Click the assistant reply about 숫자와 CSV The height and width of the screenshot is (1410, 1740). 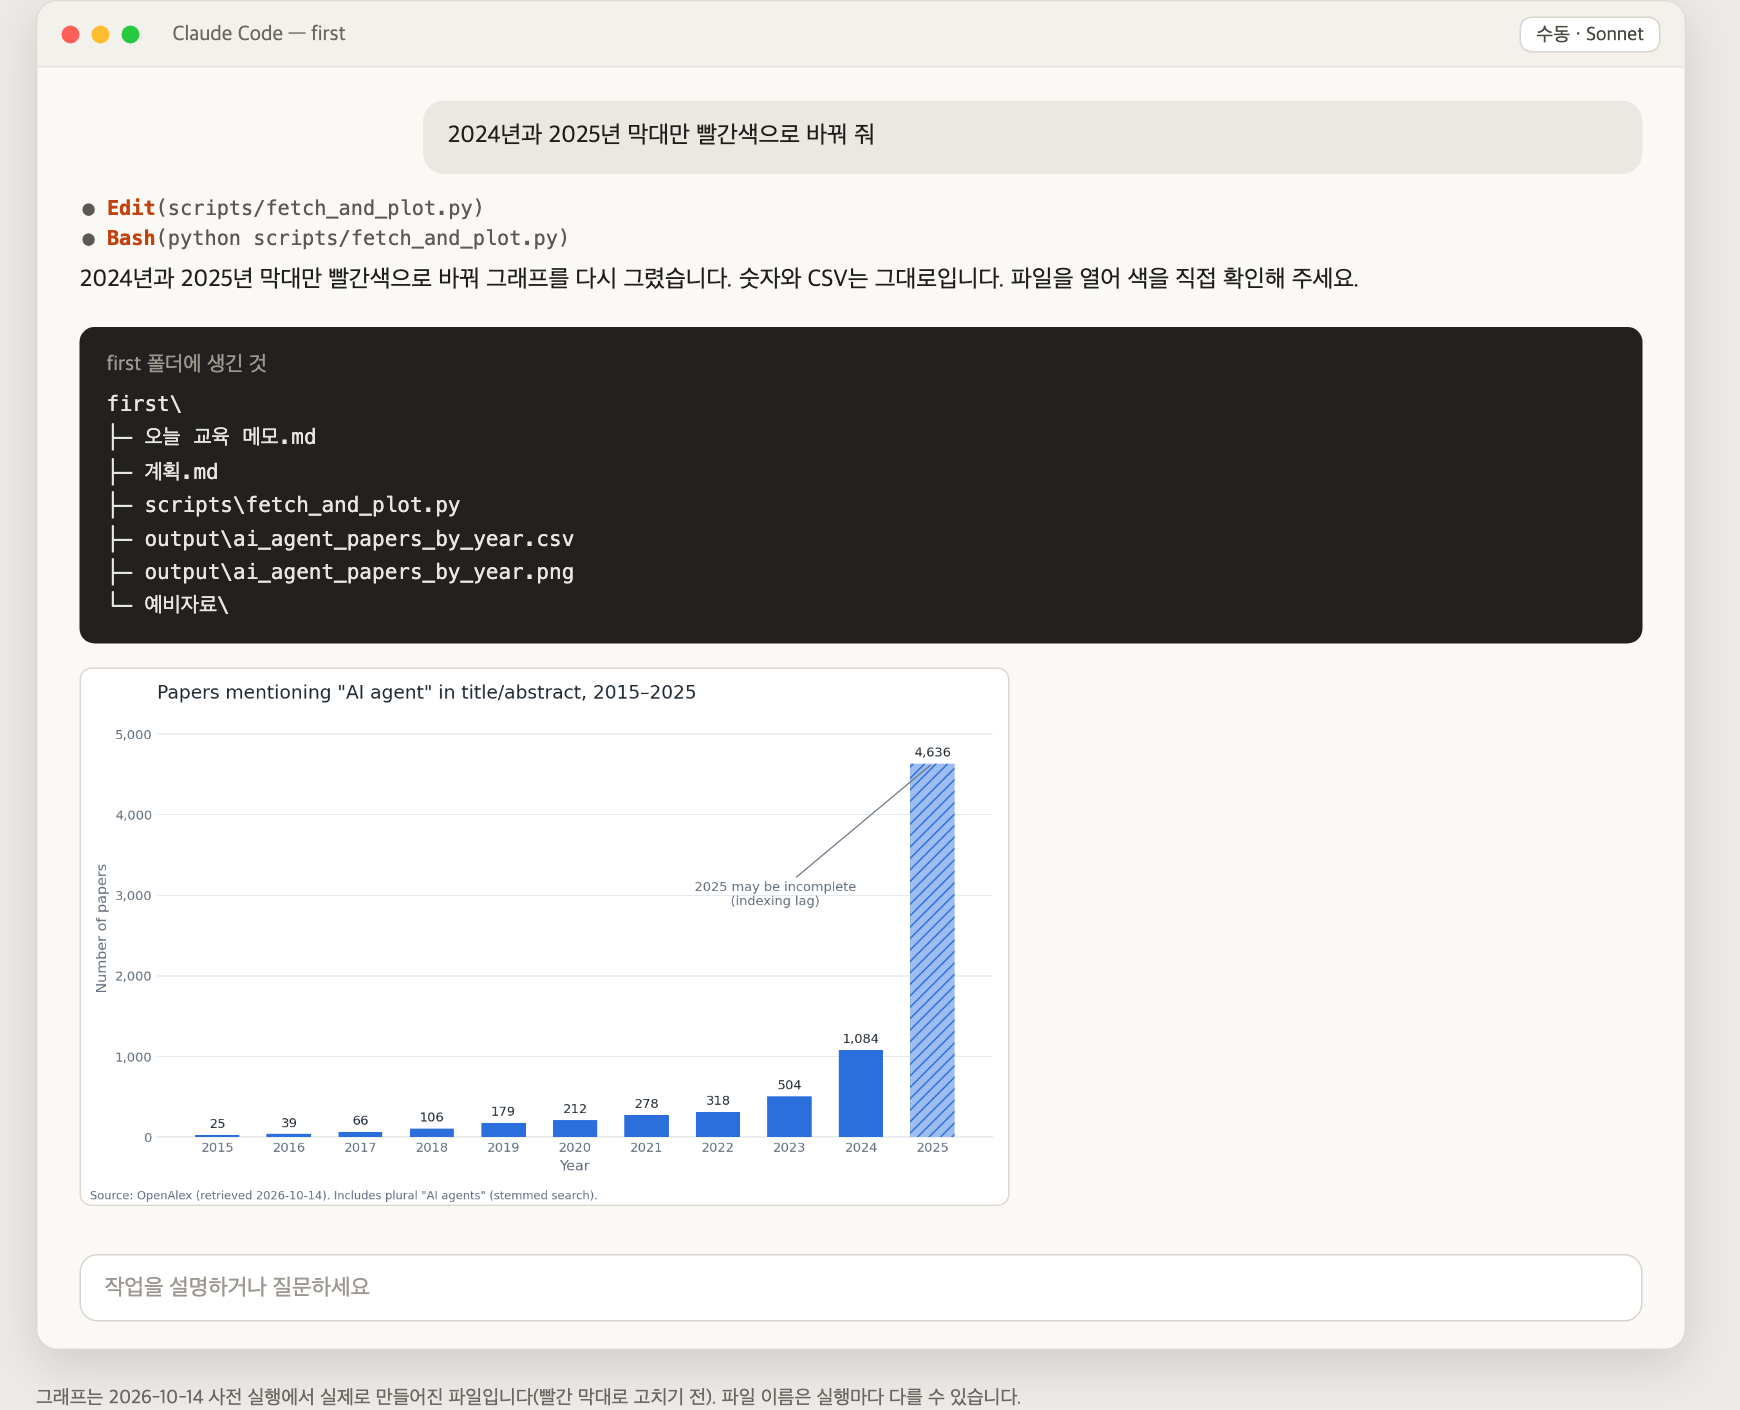coord(719,278)
